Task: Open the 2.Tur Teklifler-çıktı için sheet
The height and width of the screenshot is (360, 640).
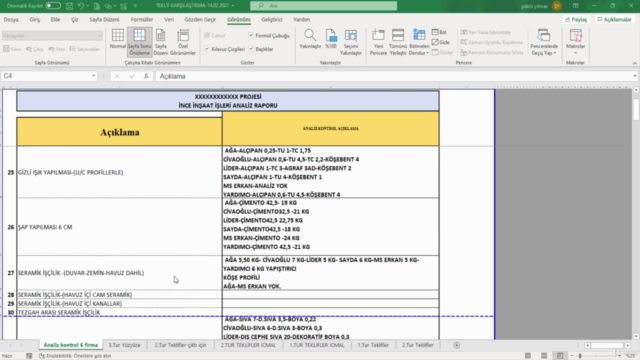Action: tap(180, 345)
